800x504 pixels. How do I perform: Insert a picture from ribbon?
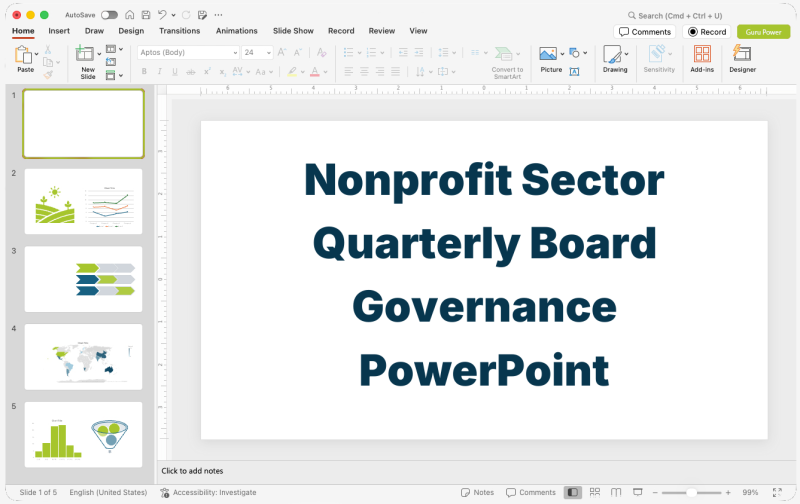point(548,54)
